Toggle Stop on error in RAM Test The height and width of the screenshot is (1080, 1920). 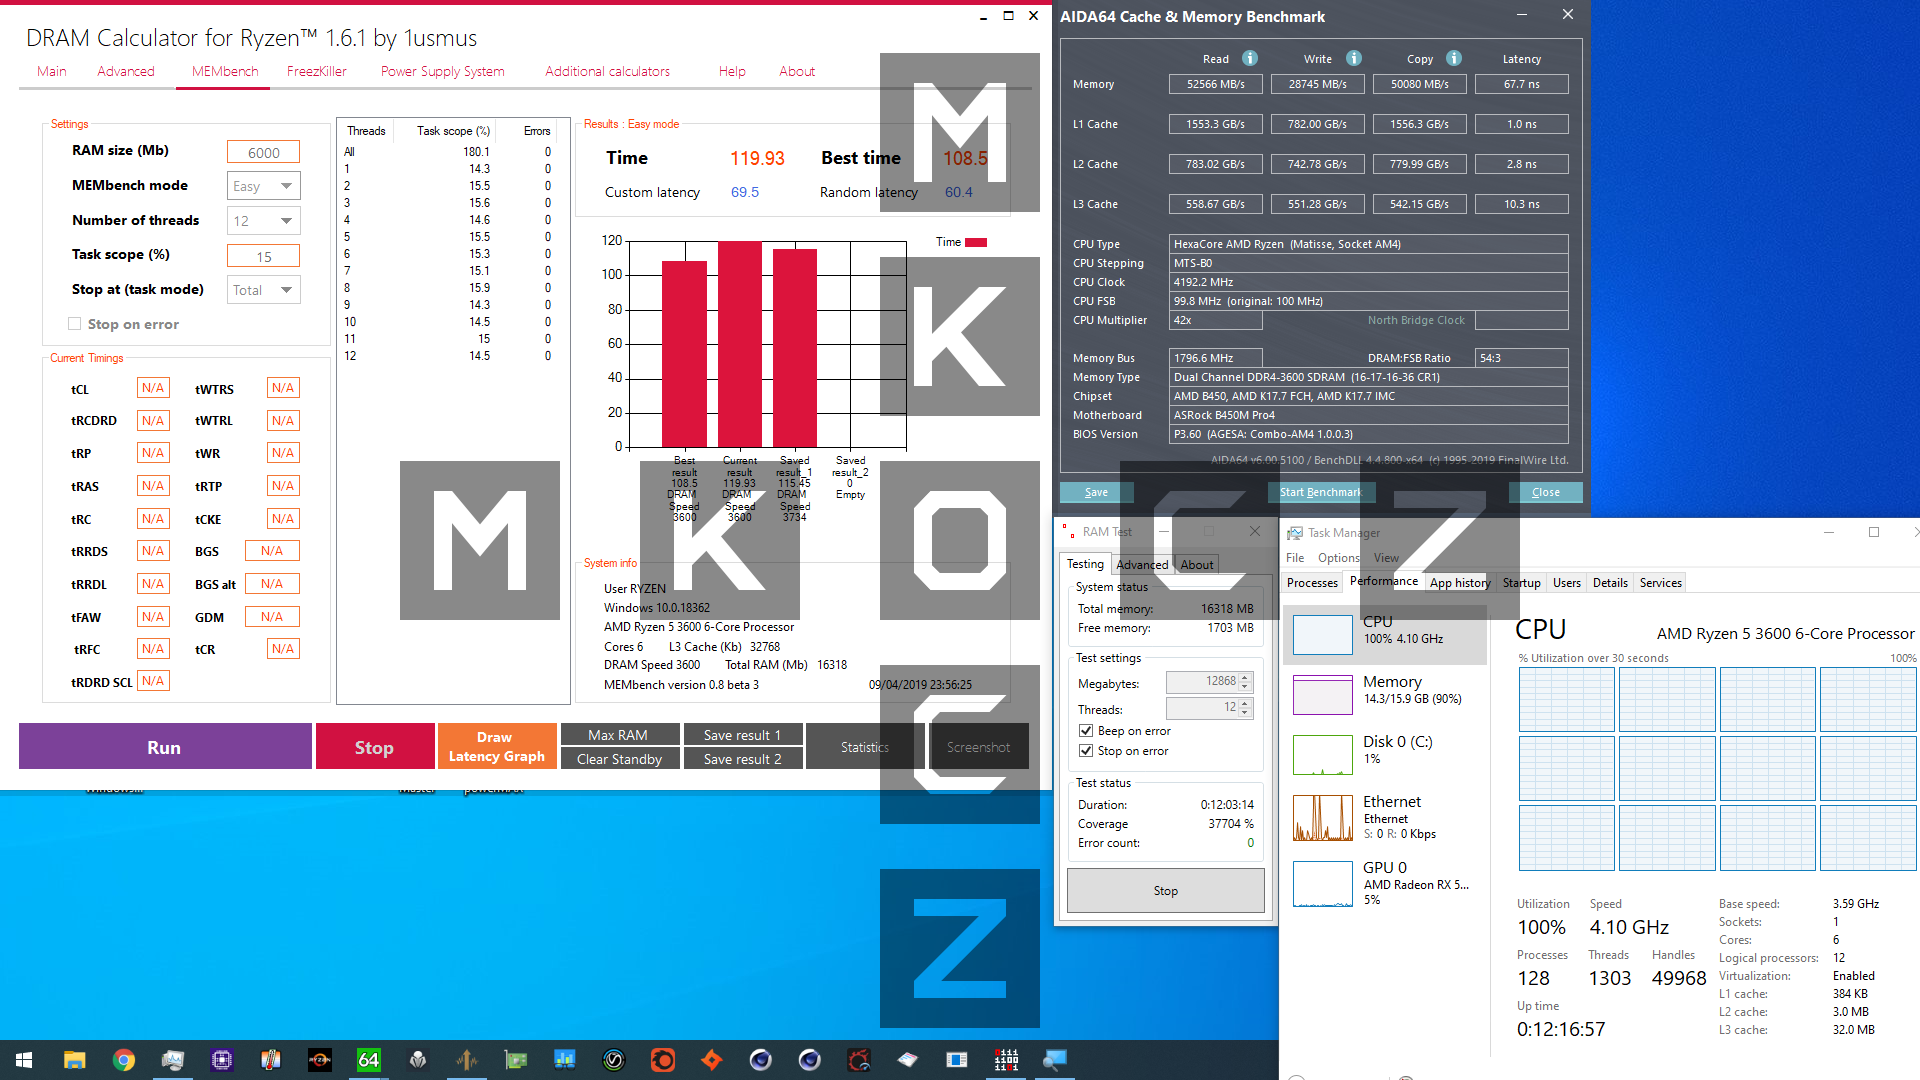point(1086,751)
